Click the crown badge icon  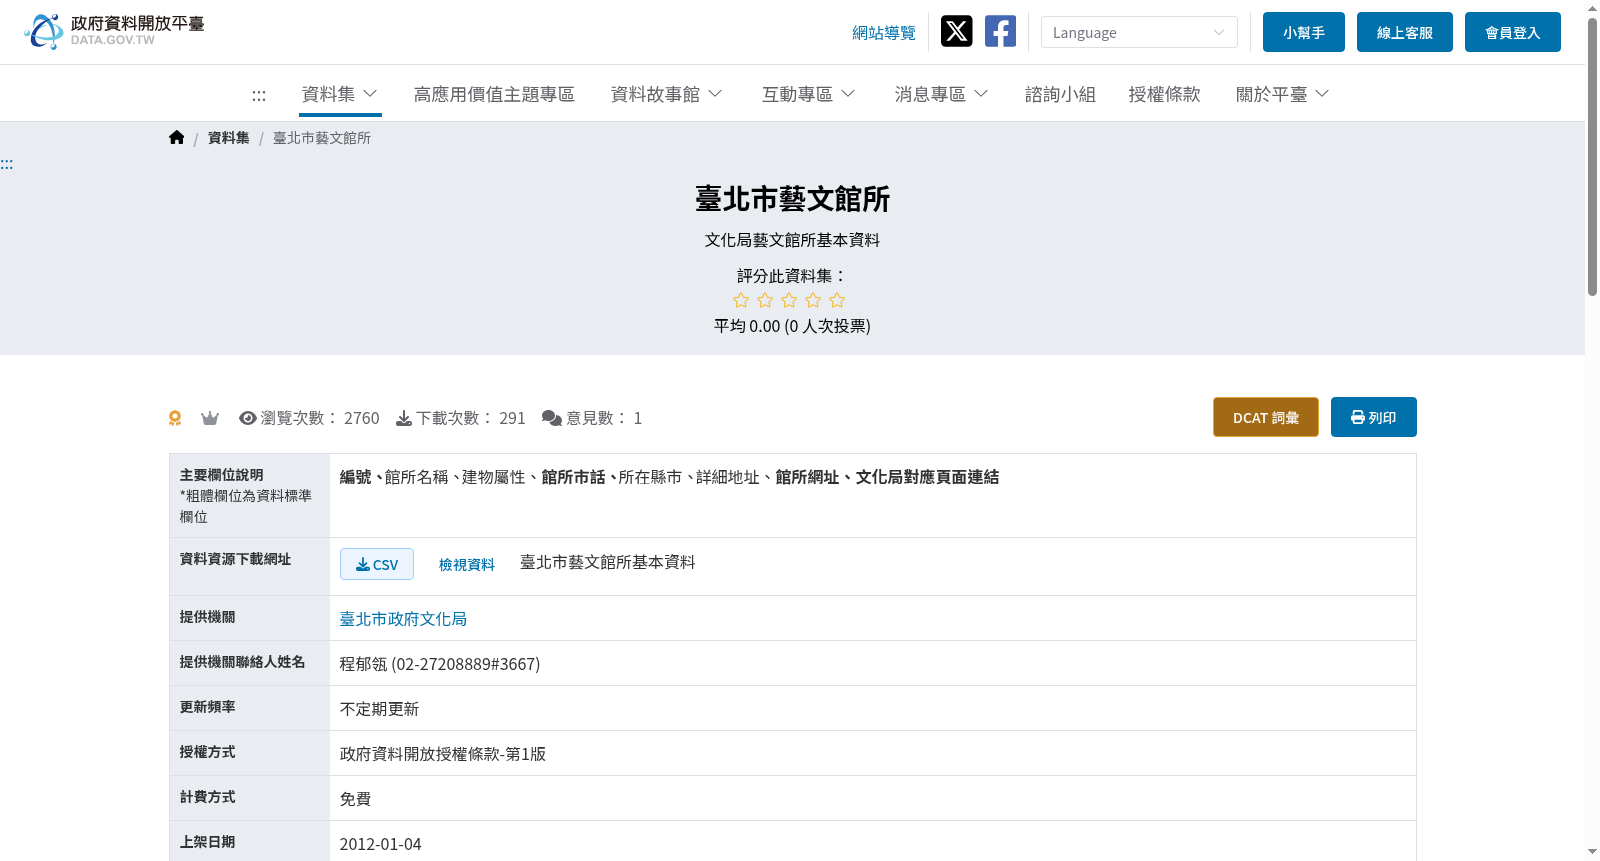(210, 418)
